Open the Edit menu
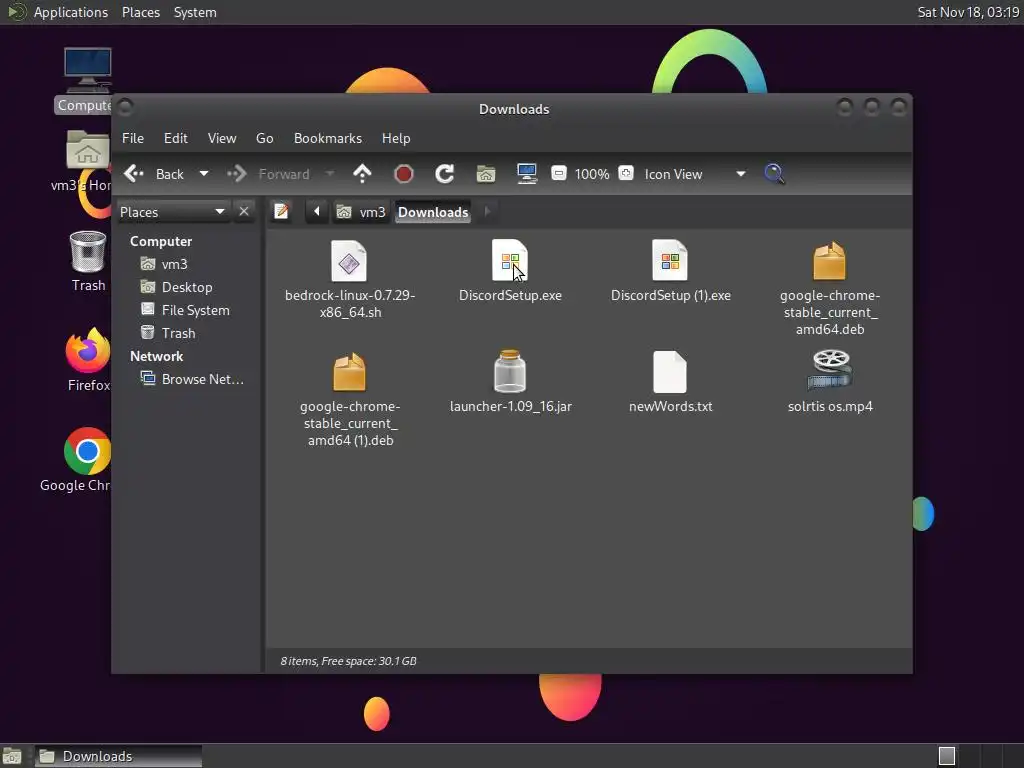The width and height of the screenshot is (1024, 768). point(175,138)
